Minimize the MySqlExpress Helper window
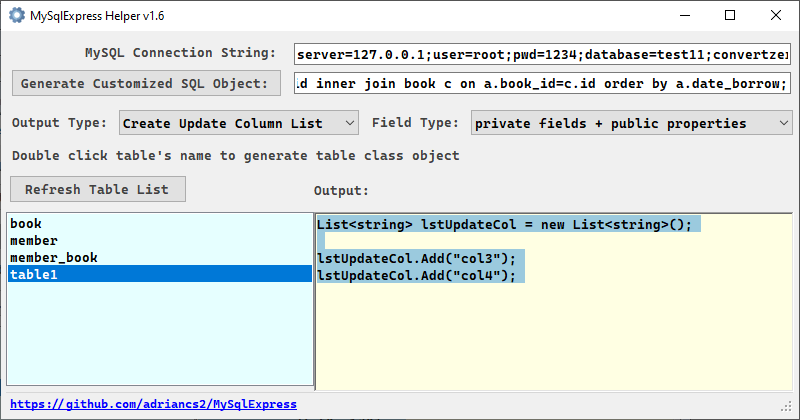The image size is (800, 420). click(685, 15)
